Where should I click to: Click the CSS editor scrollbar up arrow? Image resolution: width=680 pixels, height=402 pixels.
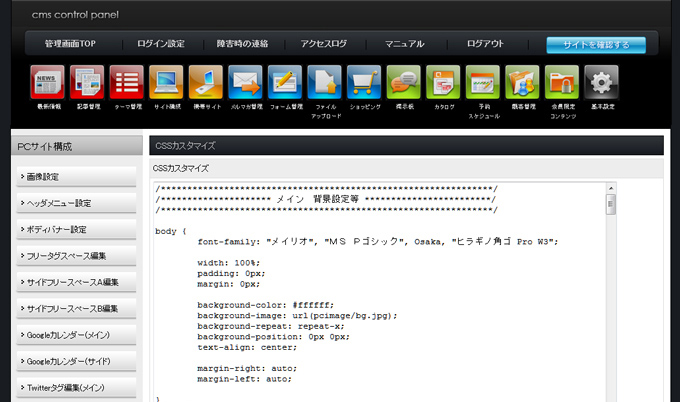pos(610,188)
